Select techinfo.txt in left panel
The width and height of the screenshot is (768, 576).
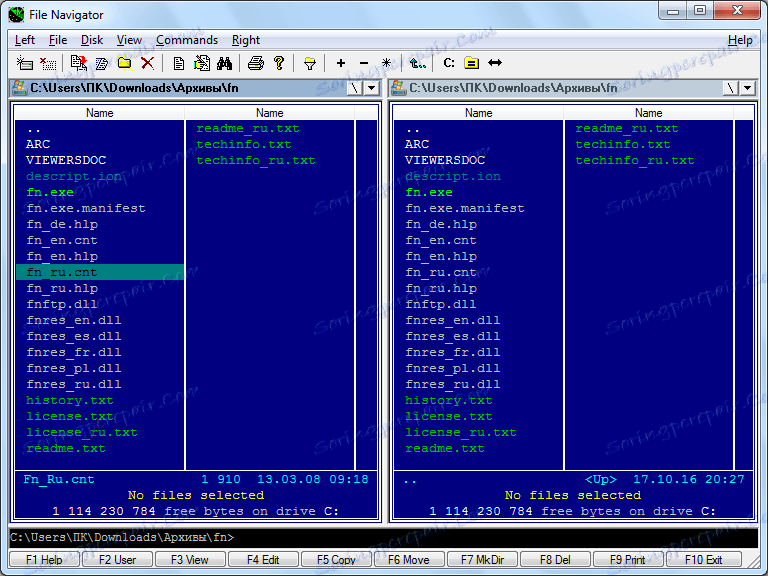coord(244,144)
